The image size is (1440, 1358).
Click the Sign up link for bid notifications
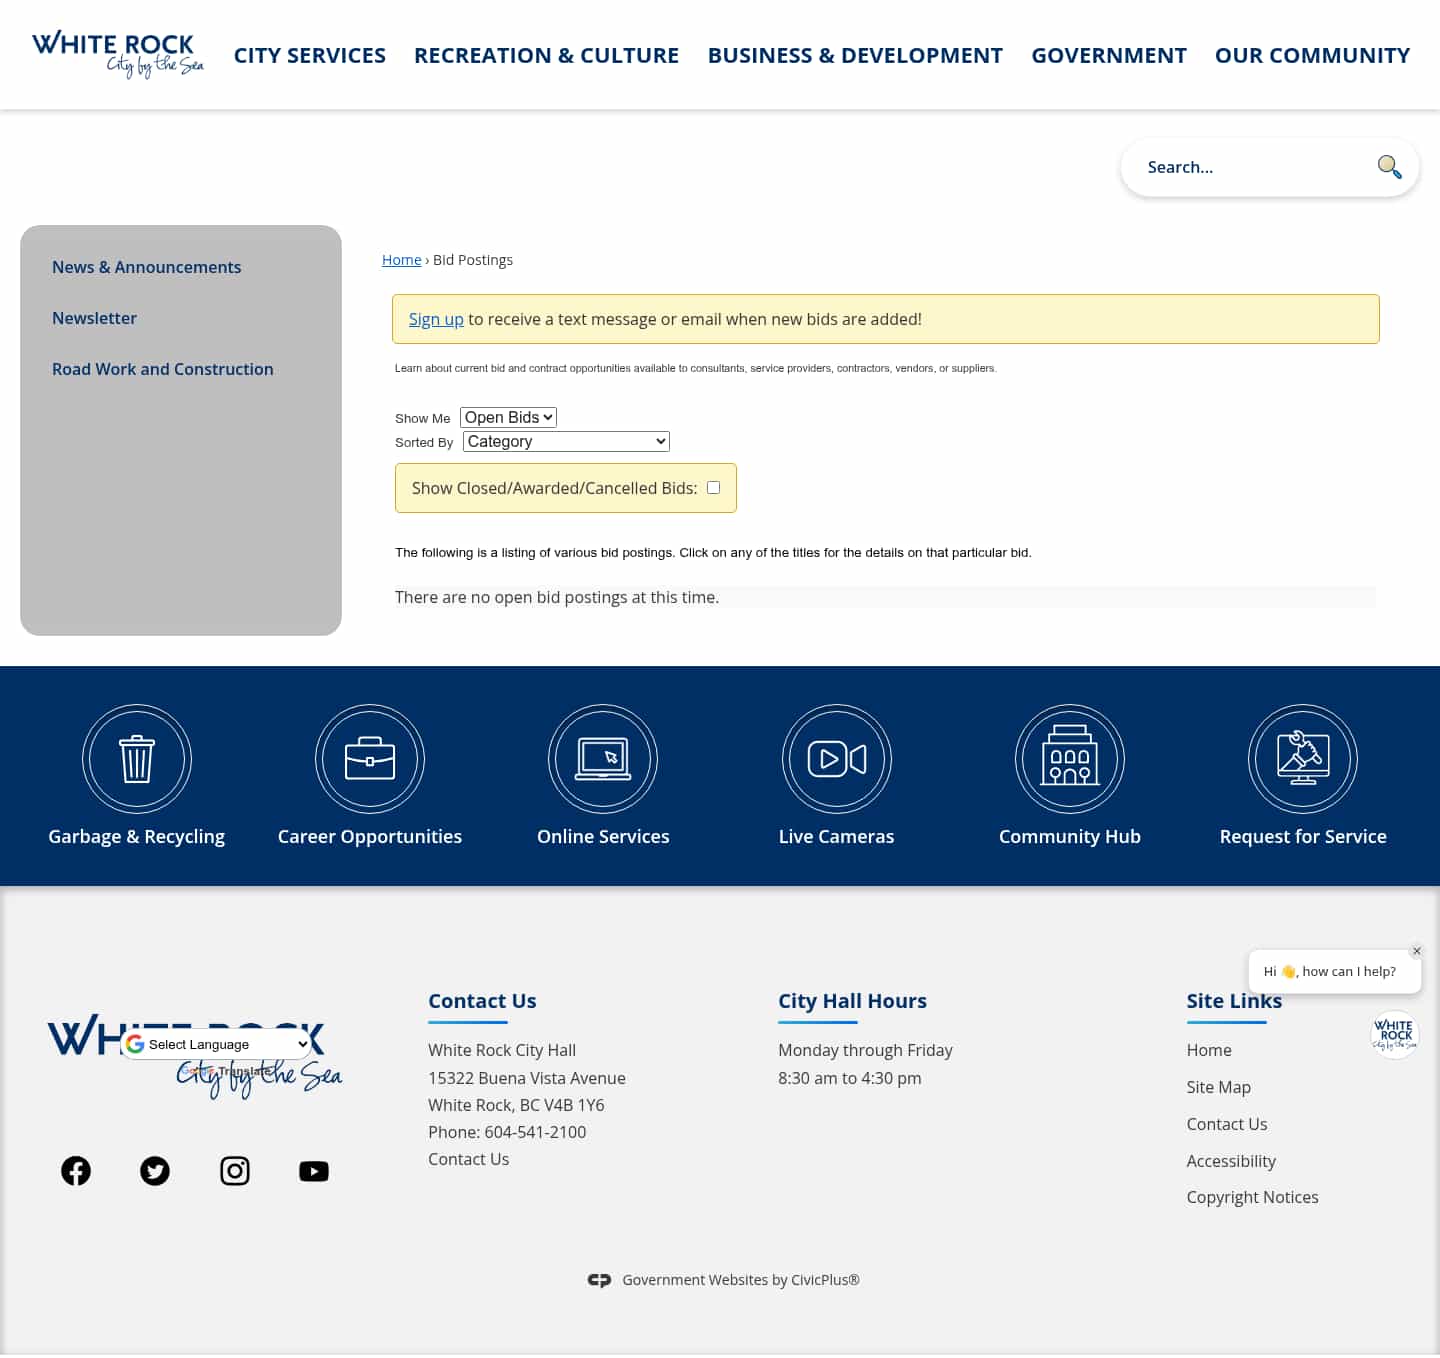pos(436,318)
